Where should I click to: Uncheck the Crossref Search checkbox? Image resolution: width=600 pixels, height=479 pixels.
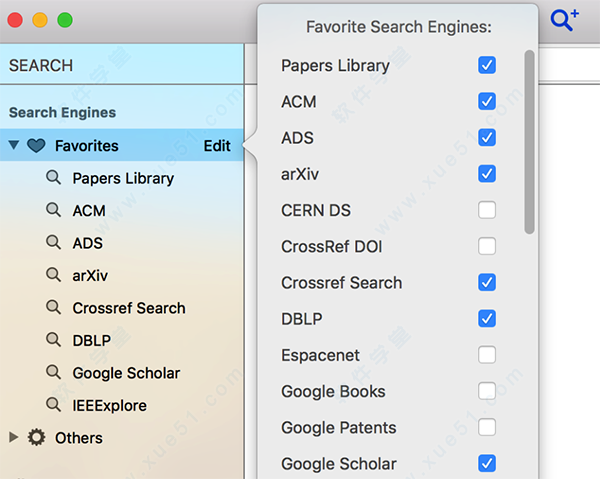click(x=487, y=282)
